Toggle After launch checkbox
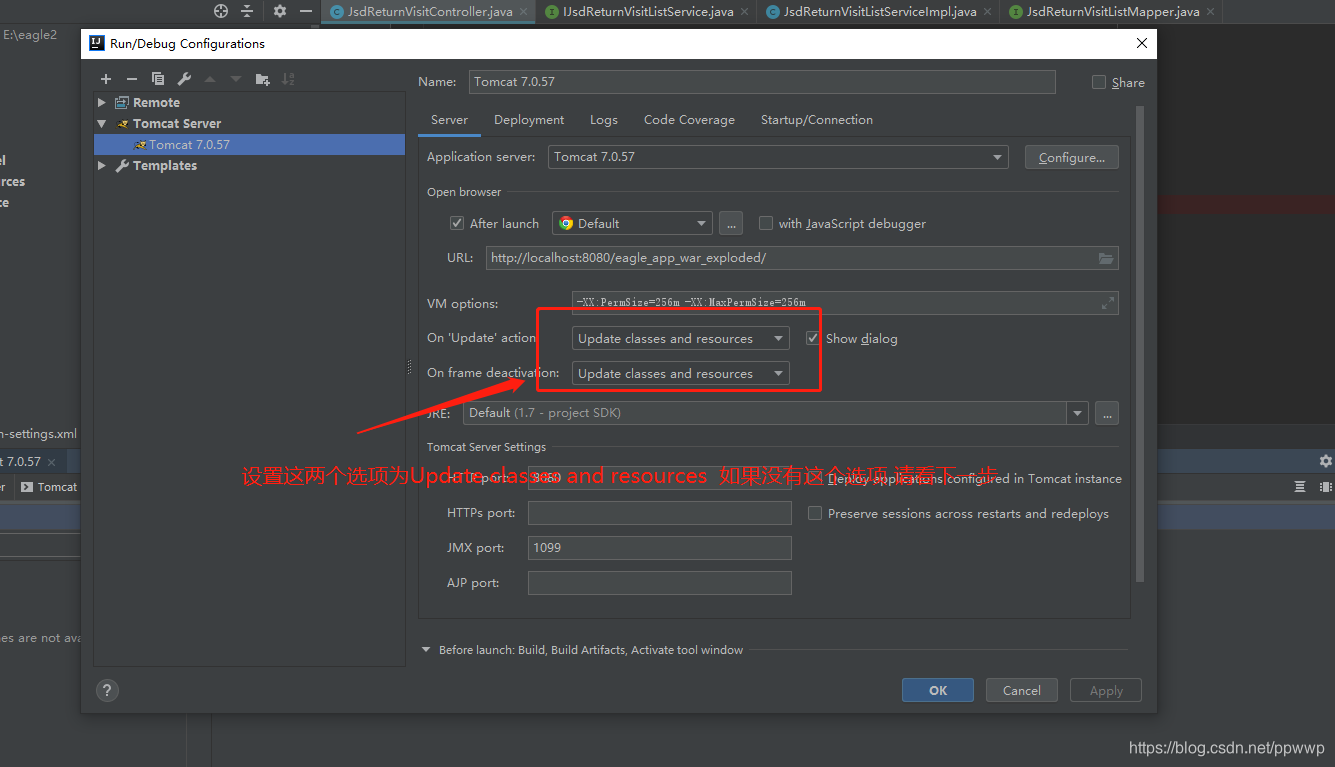The height and width of the screenshot is (767, 1335). (457, 223)
